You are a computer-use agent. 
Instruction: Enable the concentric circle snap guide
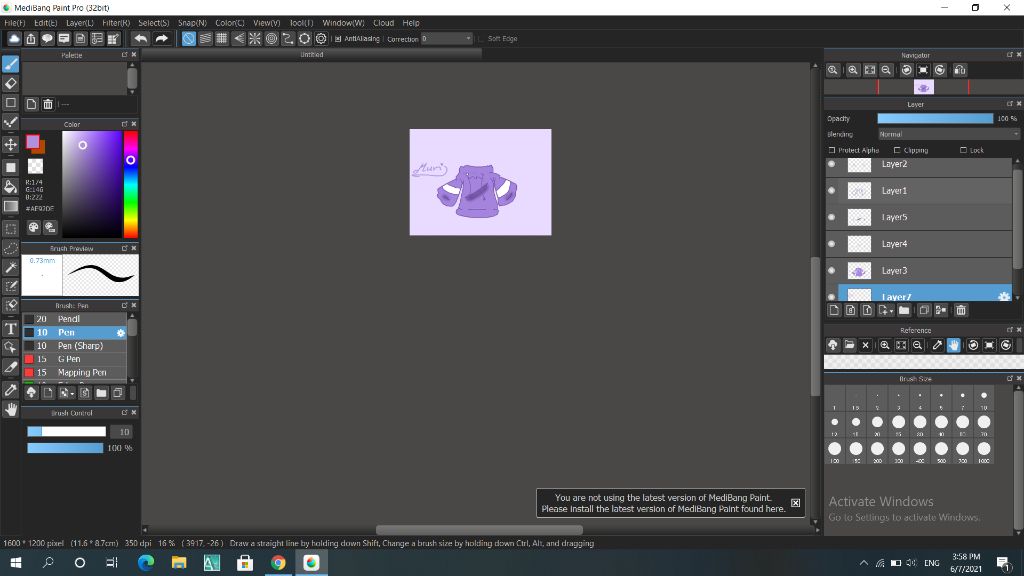click(271, 39)
